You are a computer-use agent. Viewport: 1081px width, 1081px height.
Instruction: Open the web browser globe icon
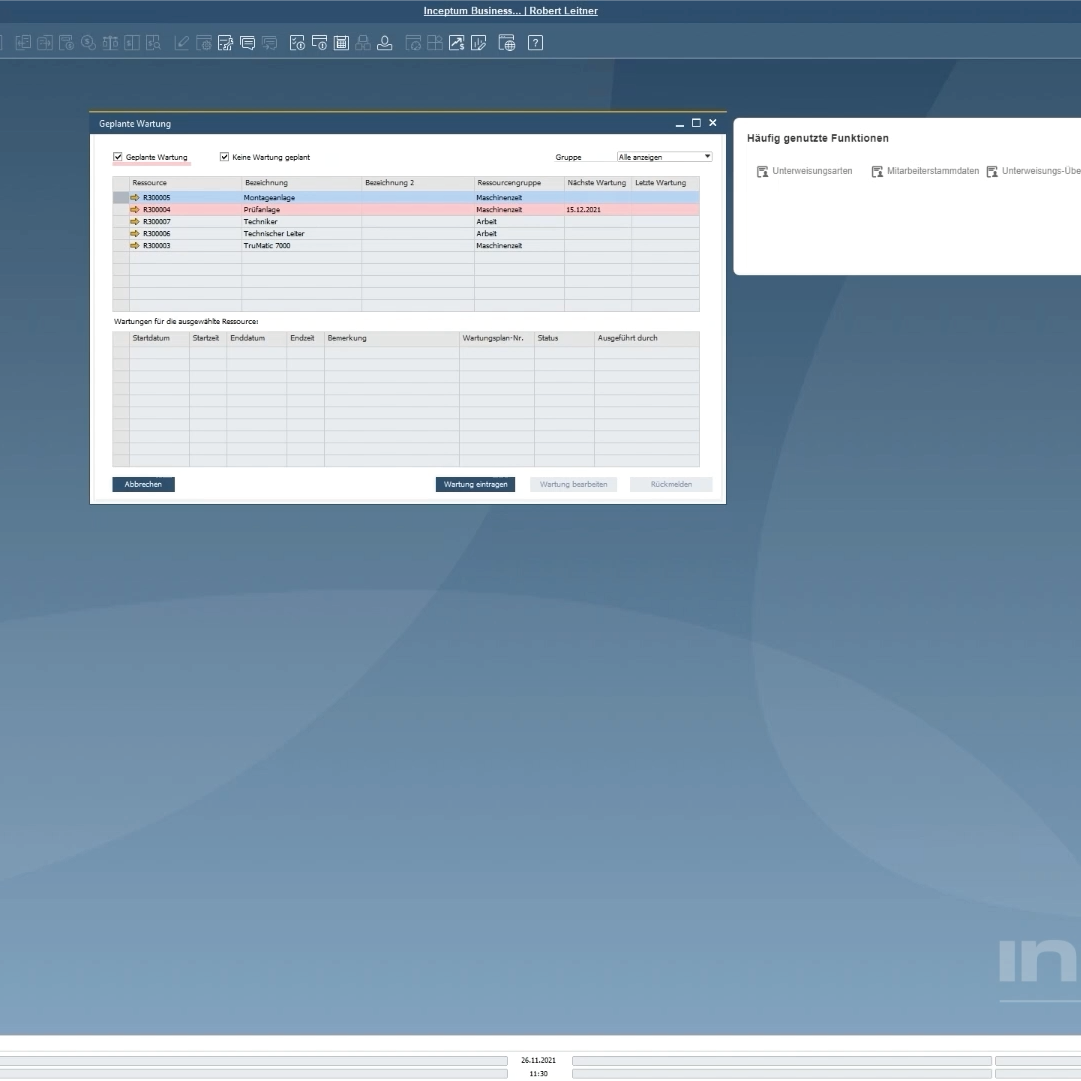507,43
